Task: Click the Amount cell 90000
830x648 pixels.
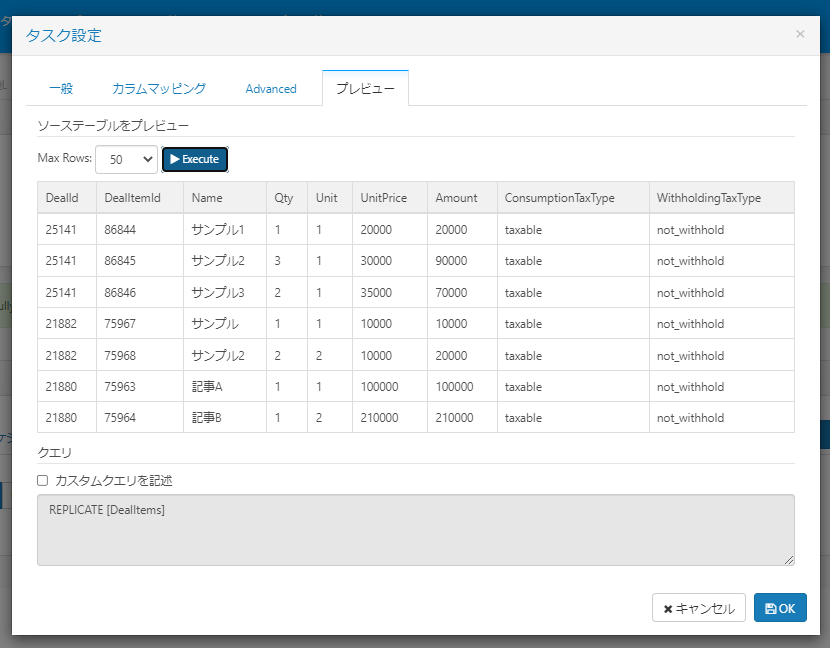Action: coord(462,260)
